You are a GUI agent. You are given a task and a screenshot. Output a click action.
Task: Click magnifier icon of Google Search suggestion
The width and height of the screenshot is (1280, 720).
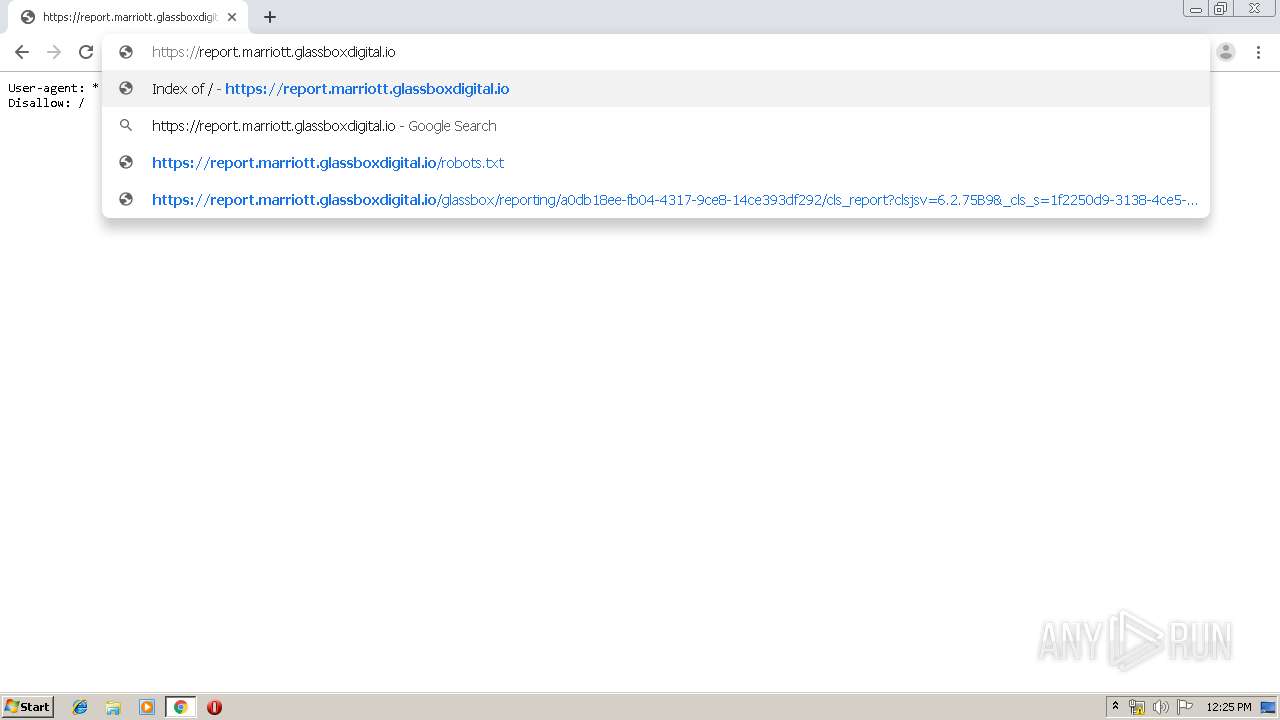(x=126, y=126)
